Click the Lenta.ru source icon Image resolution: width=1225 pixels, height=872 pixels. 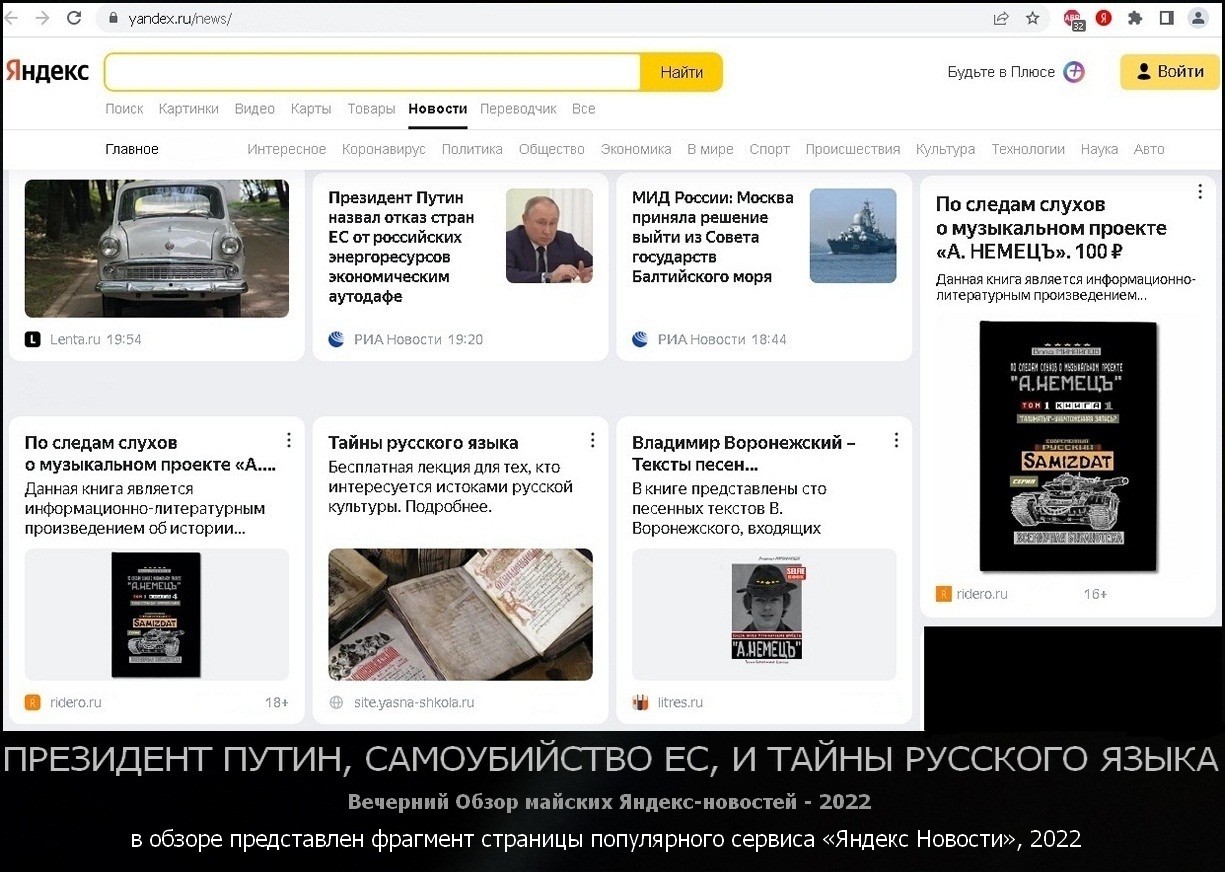click(x=33, y=340)
